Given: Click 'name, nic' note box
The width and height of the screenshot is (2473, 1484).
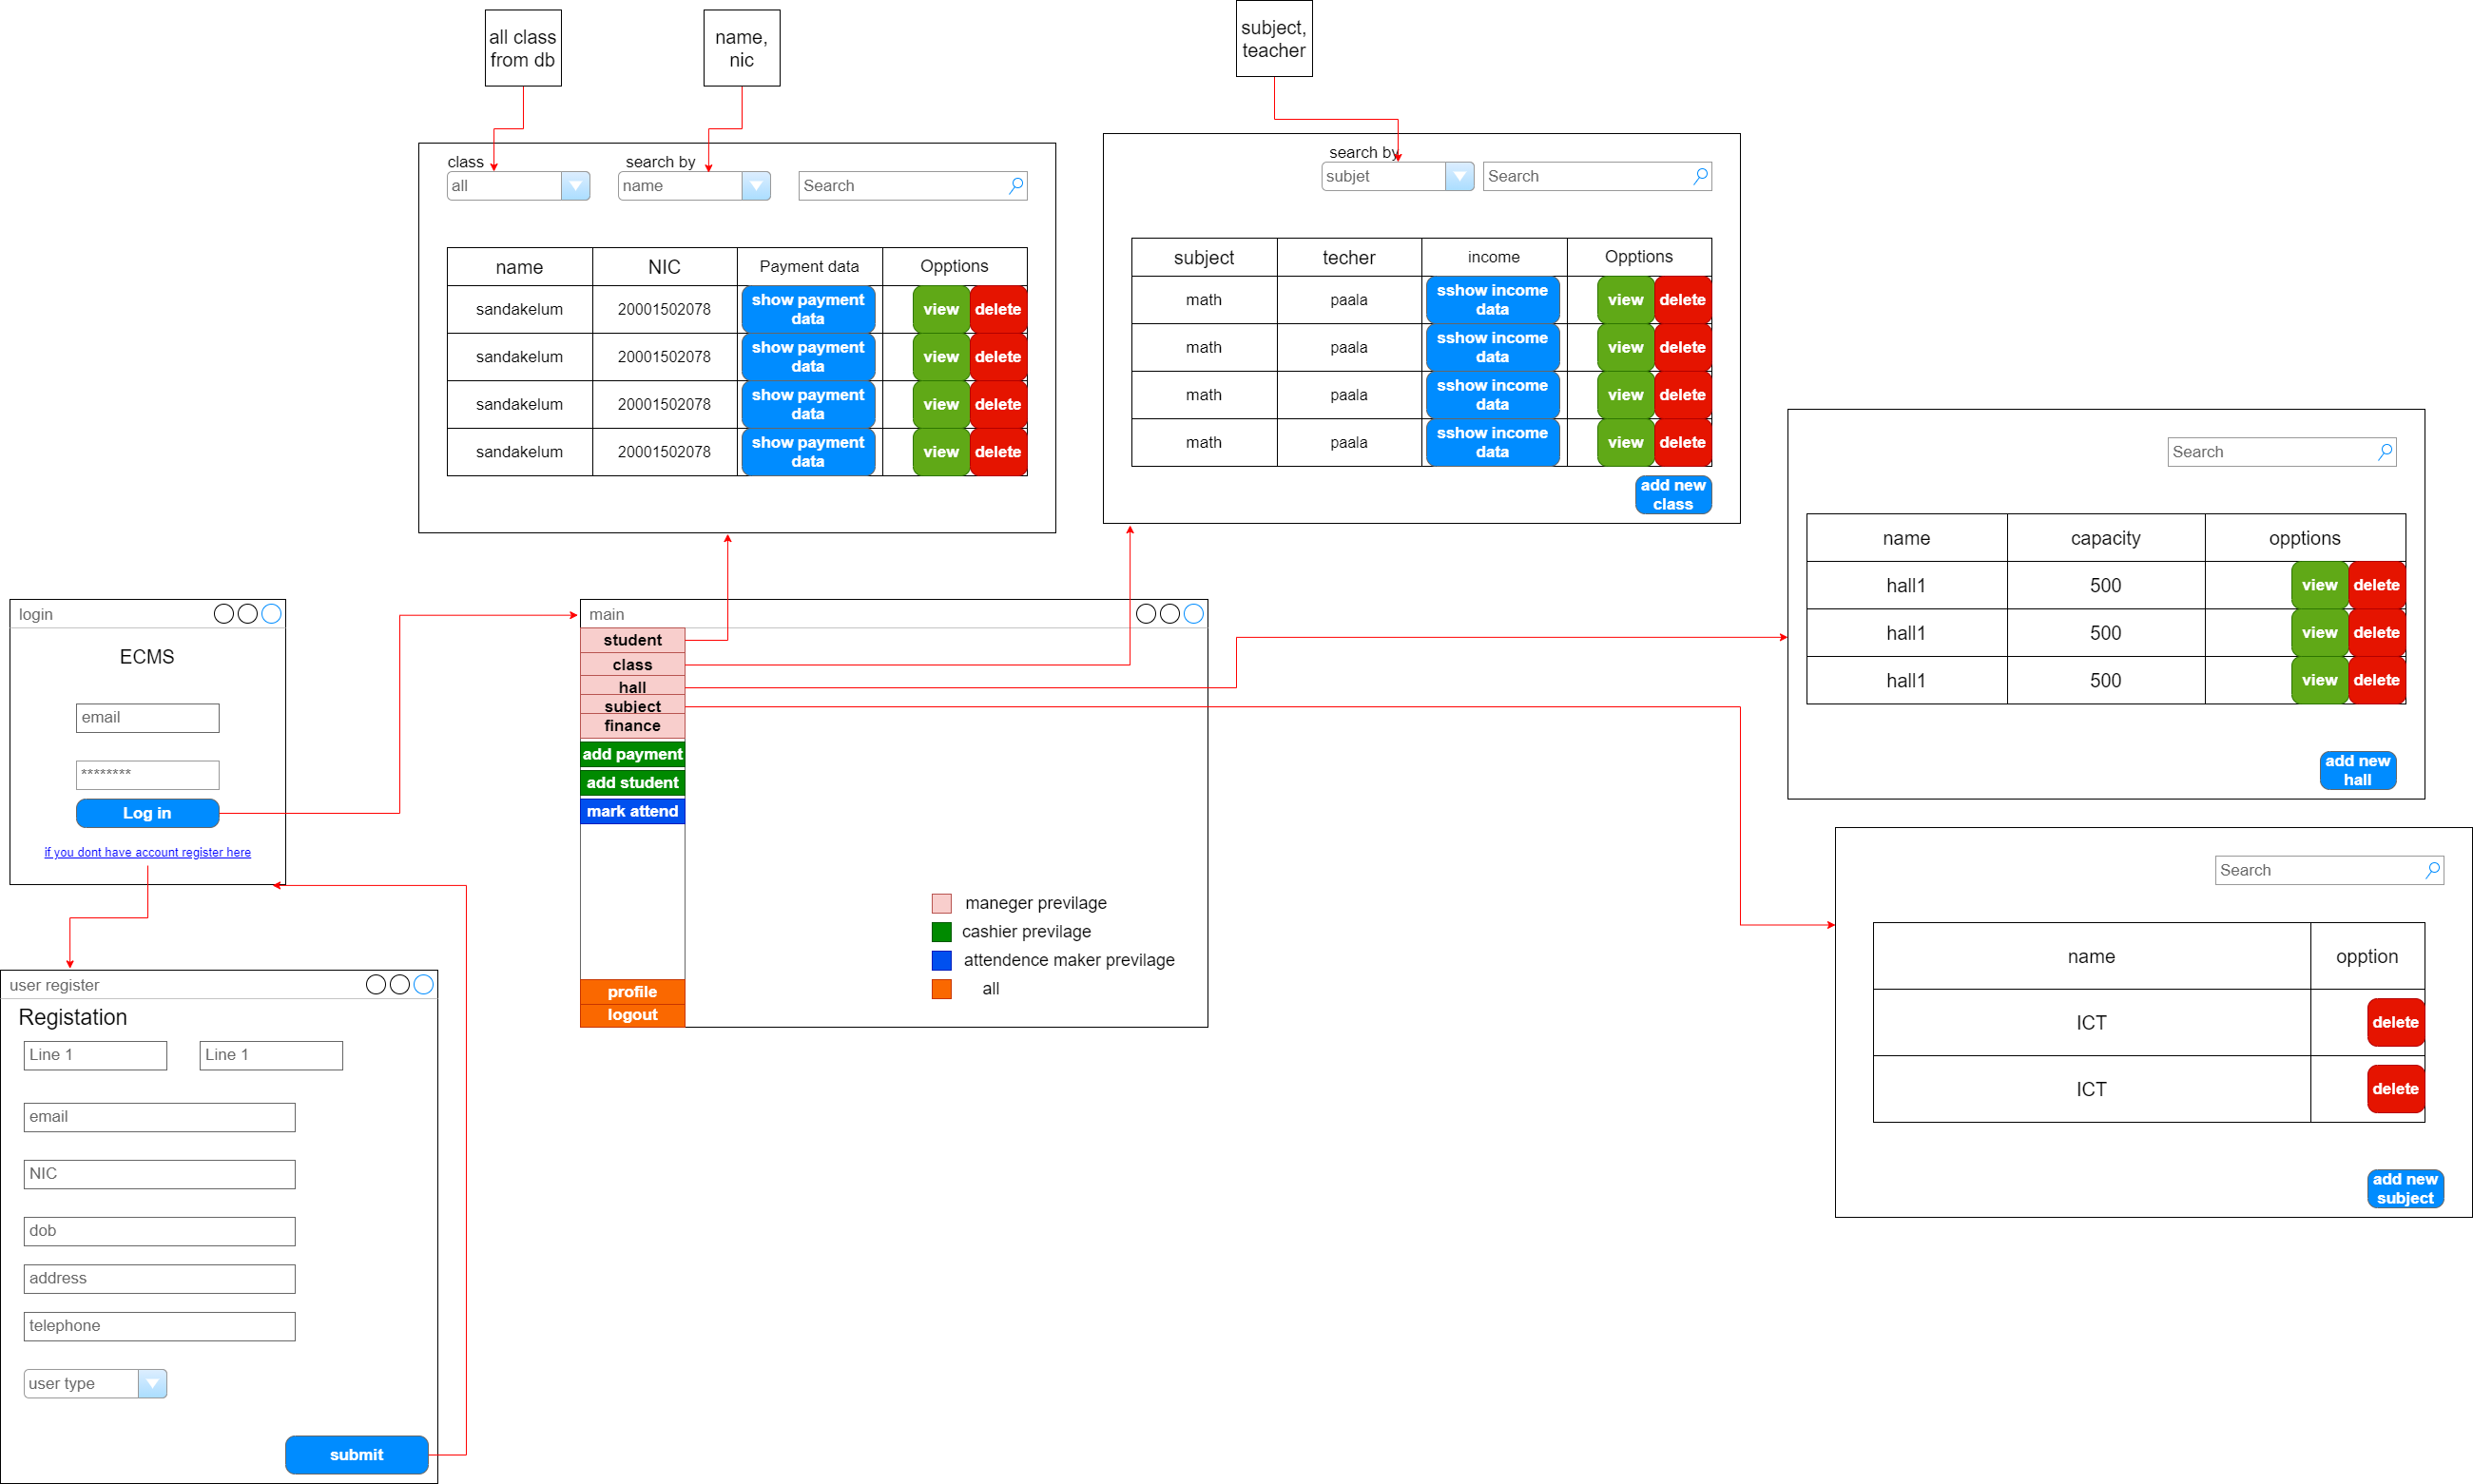Looking at the screenshot, I should click(x=741, y=48).
